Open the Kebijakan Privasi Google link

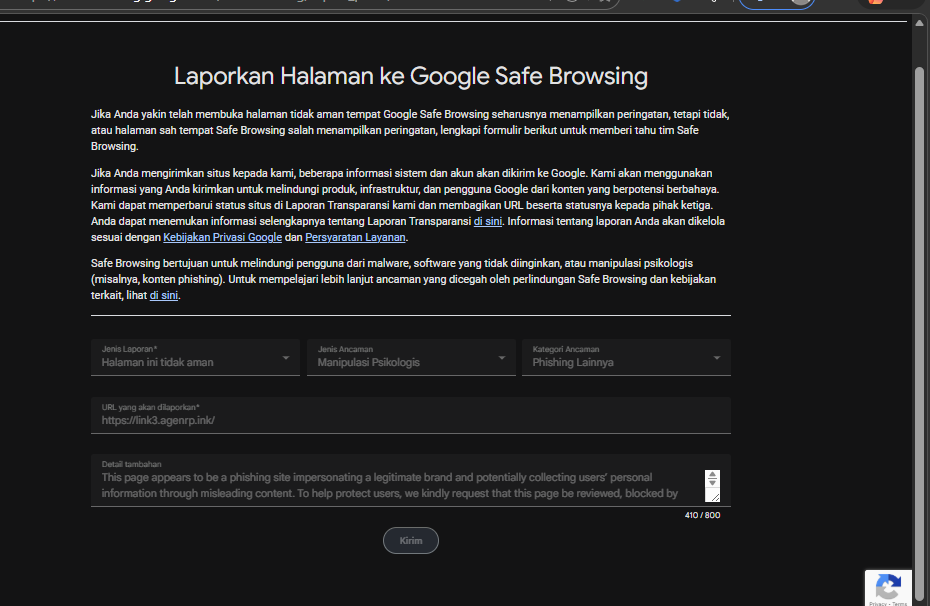click(x=222, y=237)
